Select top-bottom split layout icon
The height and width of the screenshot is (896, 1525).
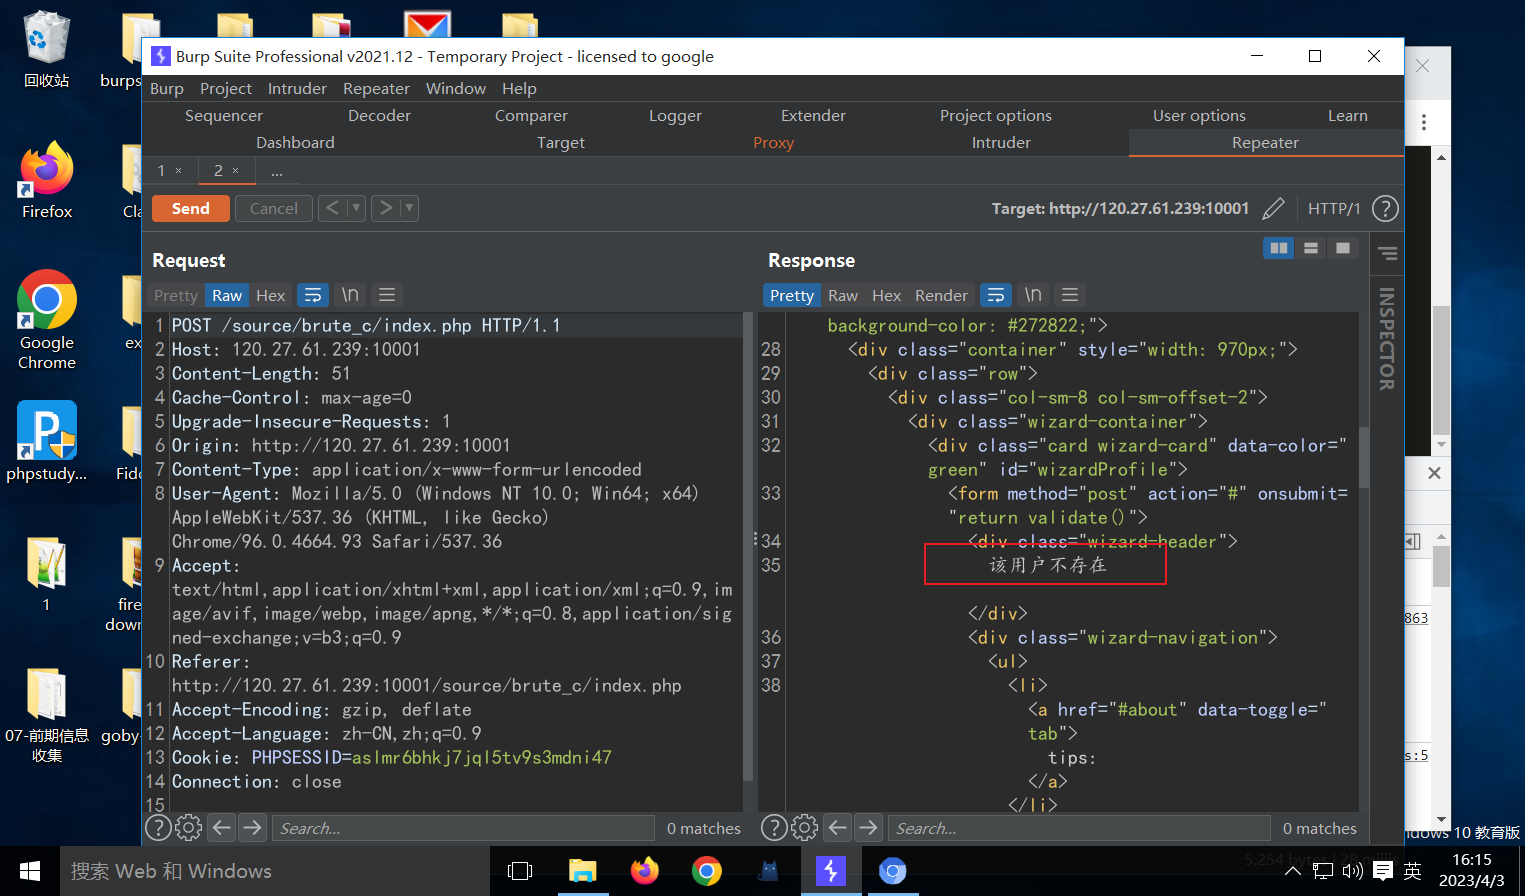point(1311,248)
